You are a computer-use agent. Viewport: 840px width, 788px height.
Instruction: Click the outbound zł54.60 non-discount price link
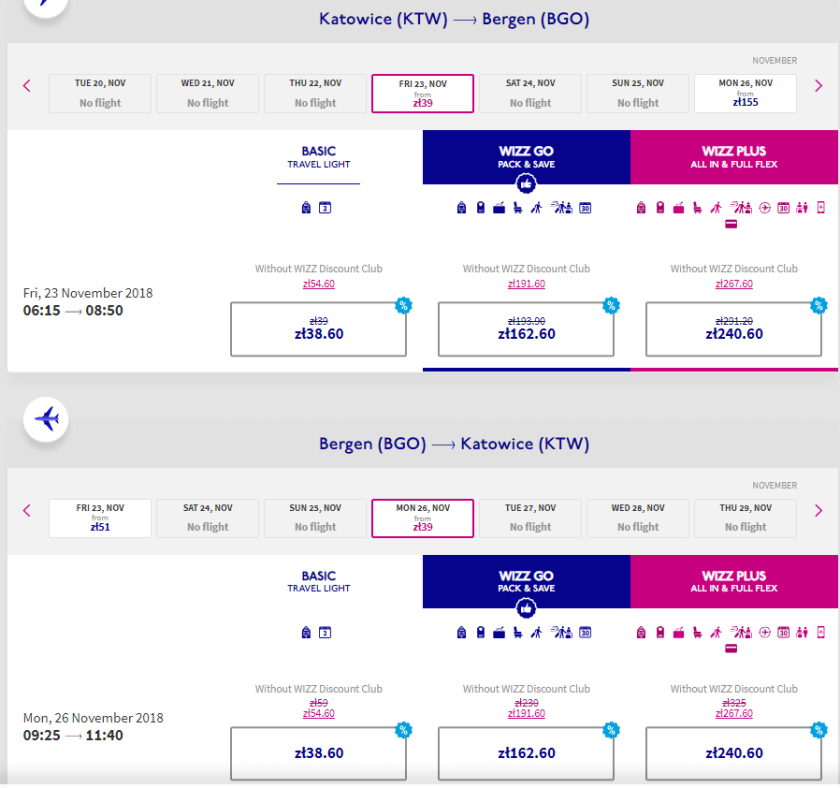click(x=318, y=284)
